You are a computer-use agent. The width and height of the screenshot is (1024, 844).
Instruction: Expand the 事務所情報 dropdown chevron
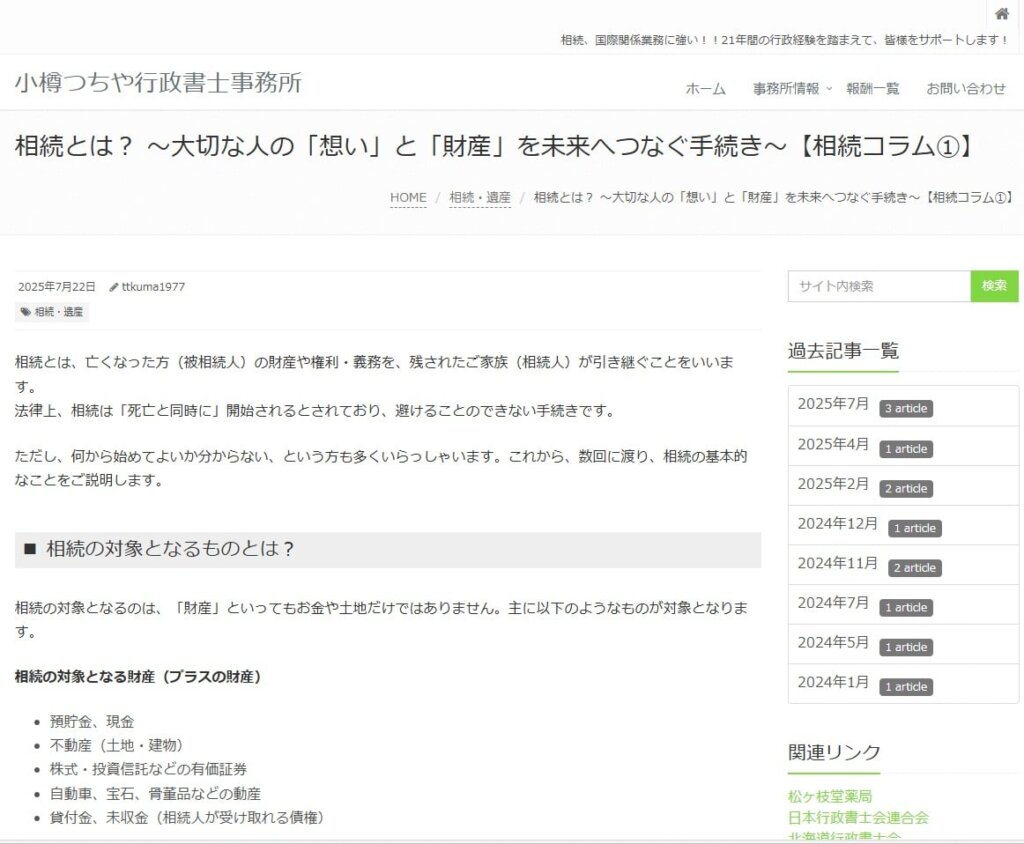tap(828, 89)
